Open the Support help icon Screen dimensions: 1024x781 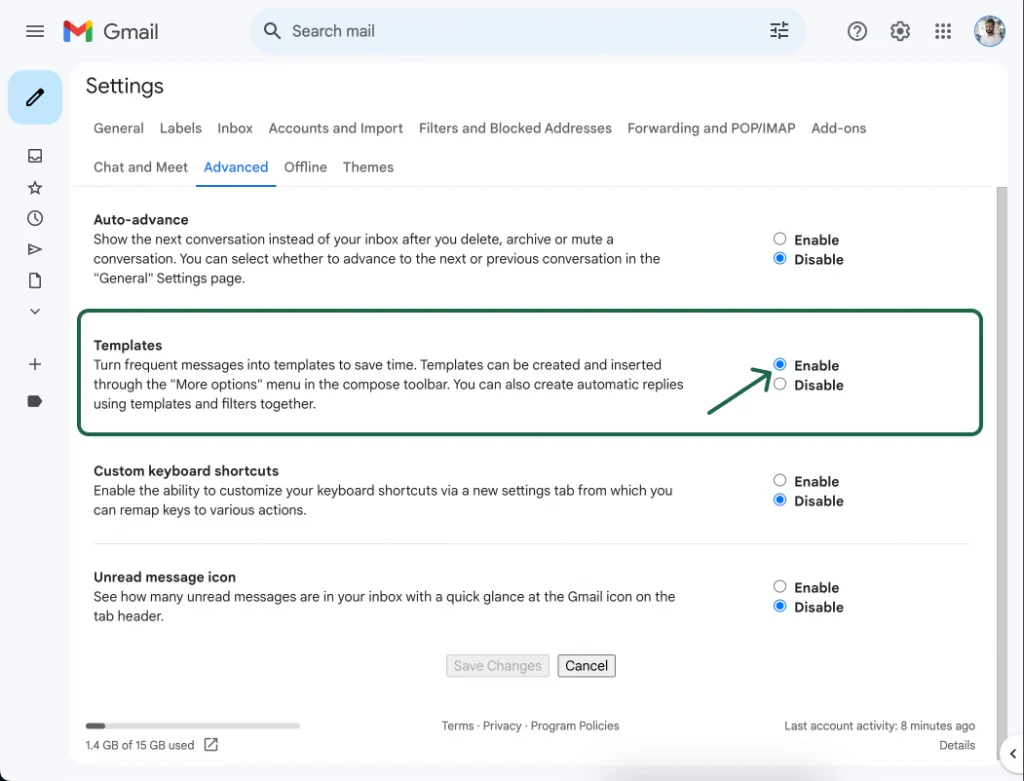point(857,31)
